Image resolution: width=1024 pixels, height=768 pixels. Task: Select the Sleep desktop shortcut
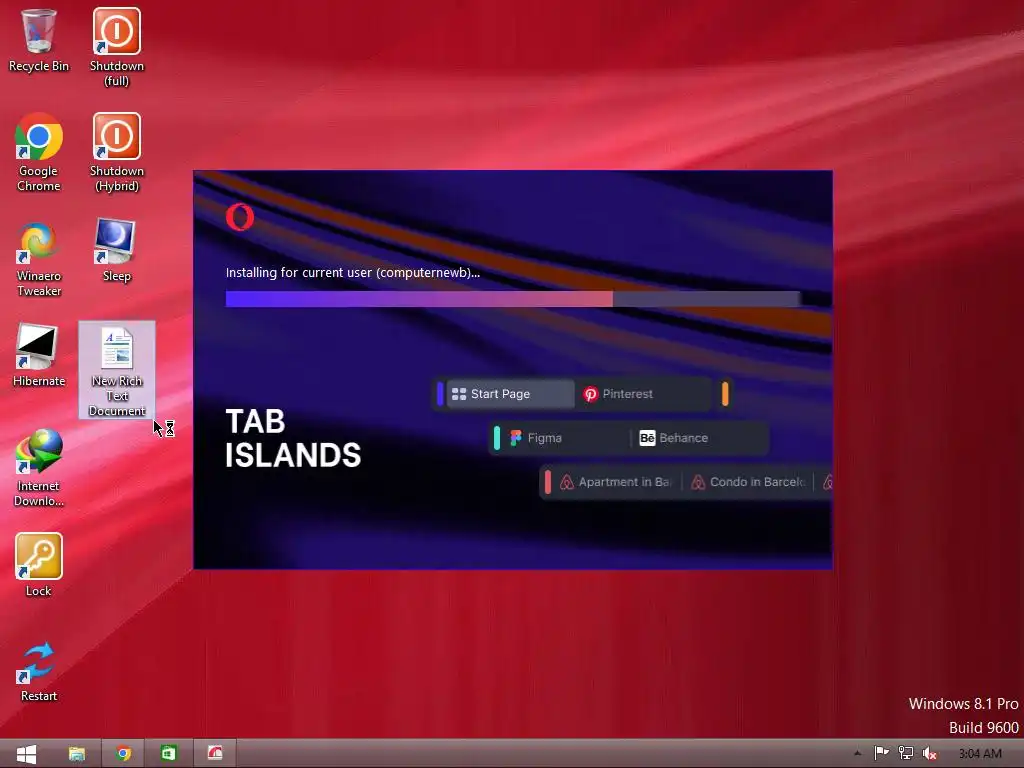tap(117, 251)
